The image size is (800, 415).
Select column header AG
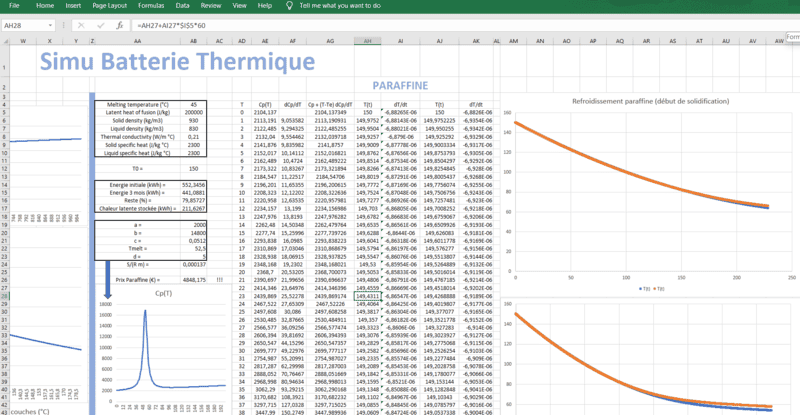click(x=330, y=41)
